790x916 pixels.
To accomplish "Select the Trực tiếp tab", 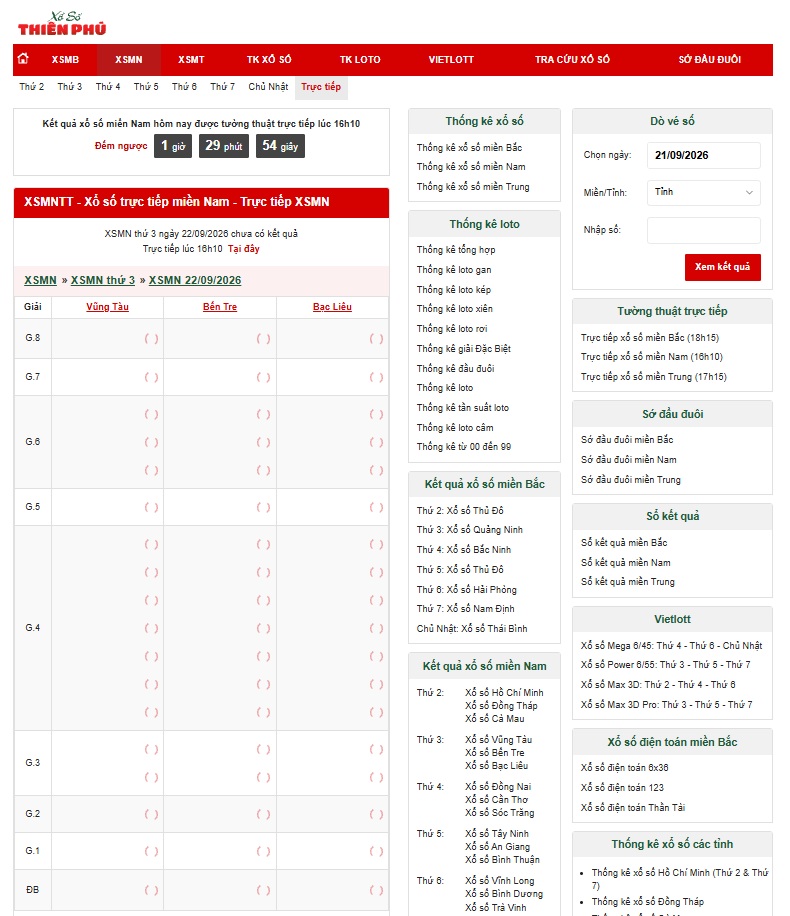I will coord(321,86).
